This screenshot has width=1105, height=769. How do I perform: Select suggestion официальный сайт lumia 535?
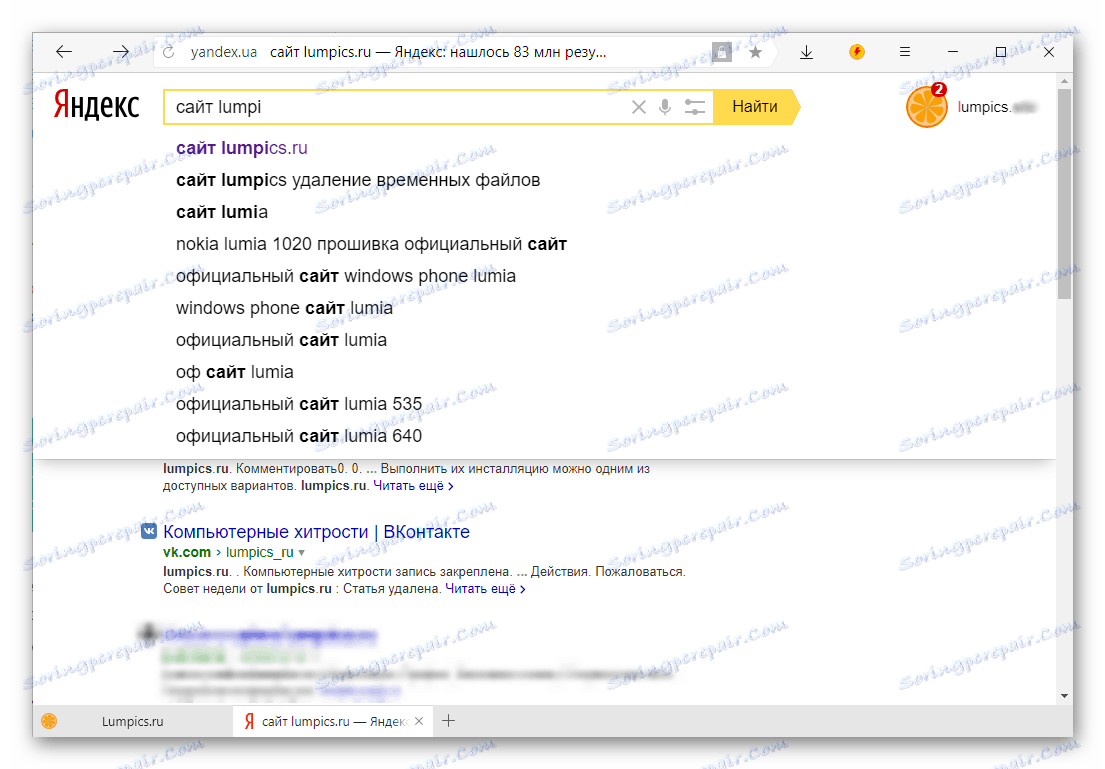299,404
